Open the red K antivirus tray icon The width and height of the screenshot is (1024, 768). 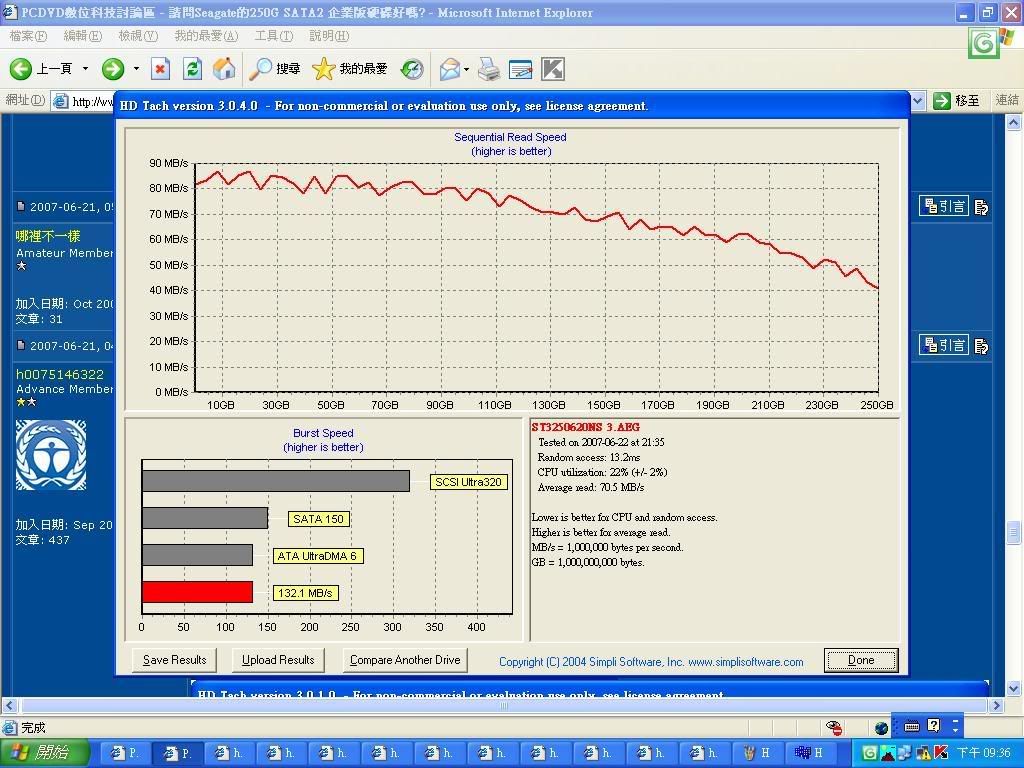click(941, 753)
